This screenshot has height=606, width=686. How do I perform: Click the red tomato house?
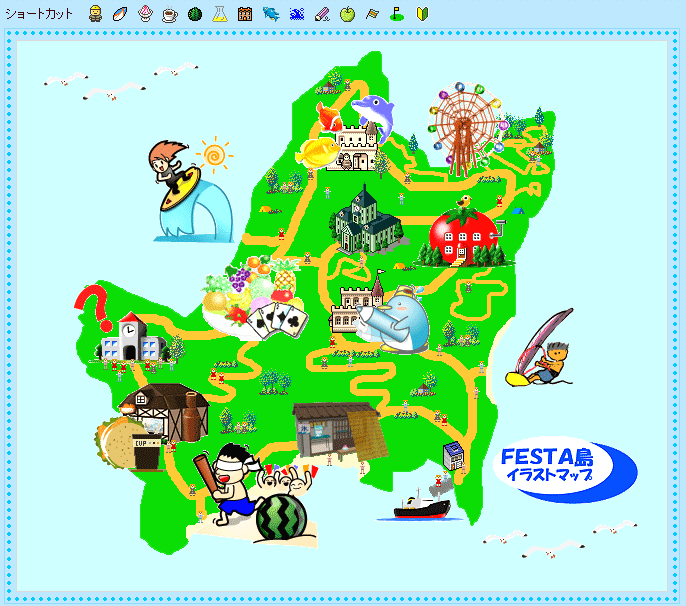(x=463, y=232)
